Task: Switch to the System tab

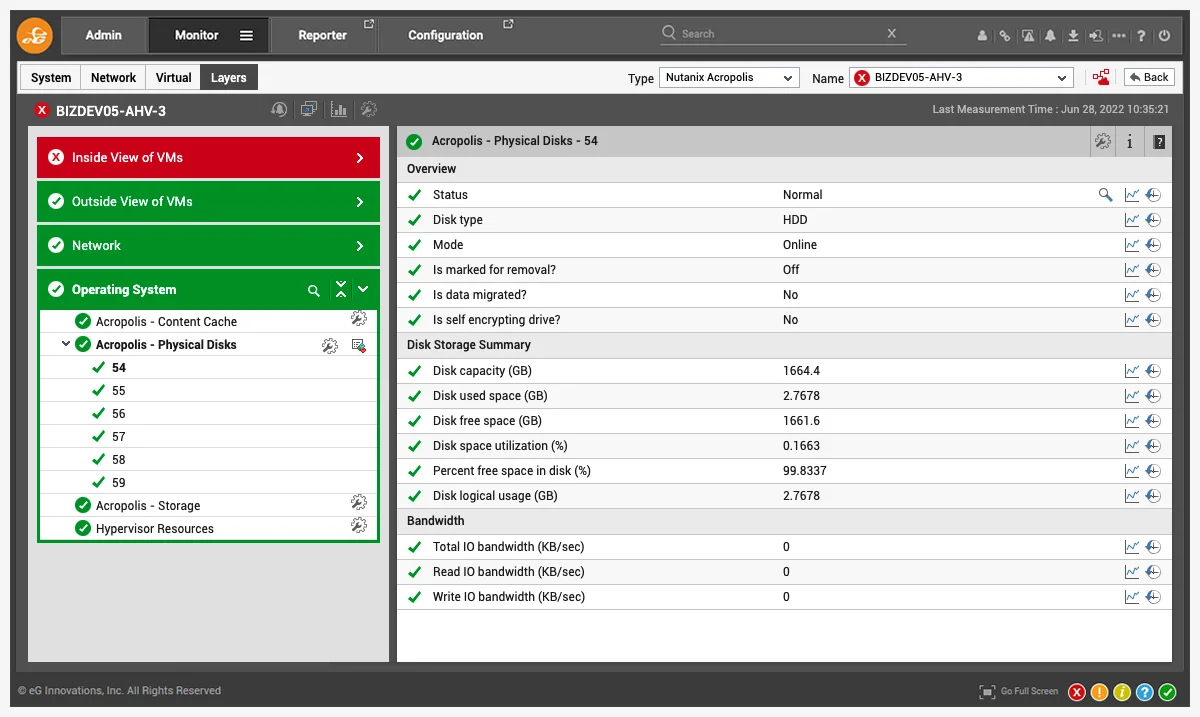Action: [51, 77]
